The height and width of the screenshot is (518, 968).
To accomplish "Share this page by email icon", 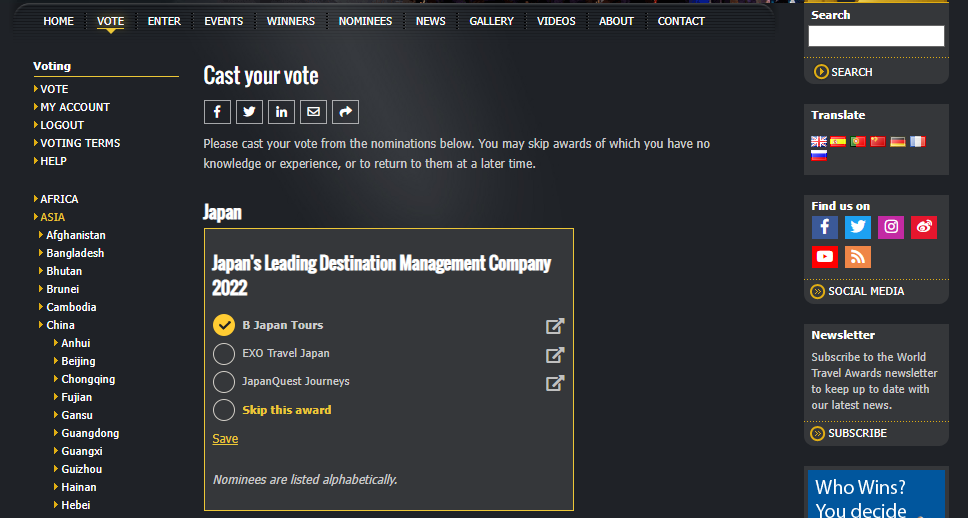I will pyautogui.click(x=313, y=112).
